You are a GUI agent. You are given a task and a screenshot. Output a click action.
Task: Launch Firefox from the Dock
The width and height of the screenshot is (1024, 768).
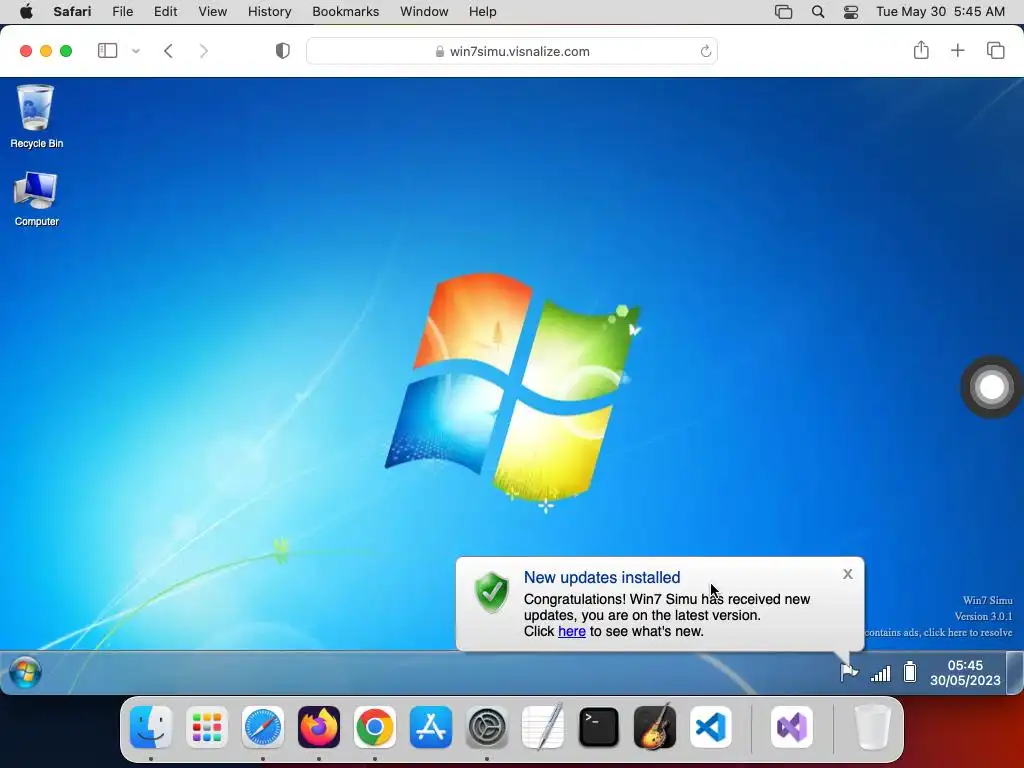[x=319, y=727]
